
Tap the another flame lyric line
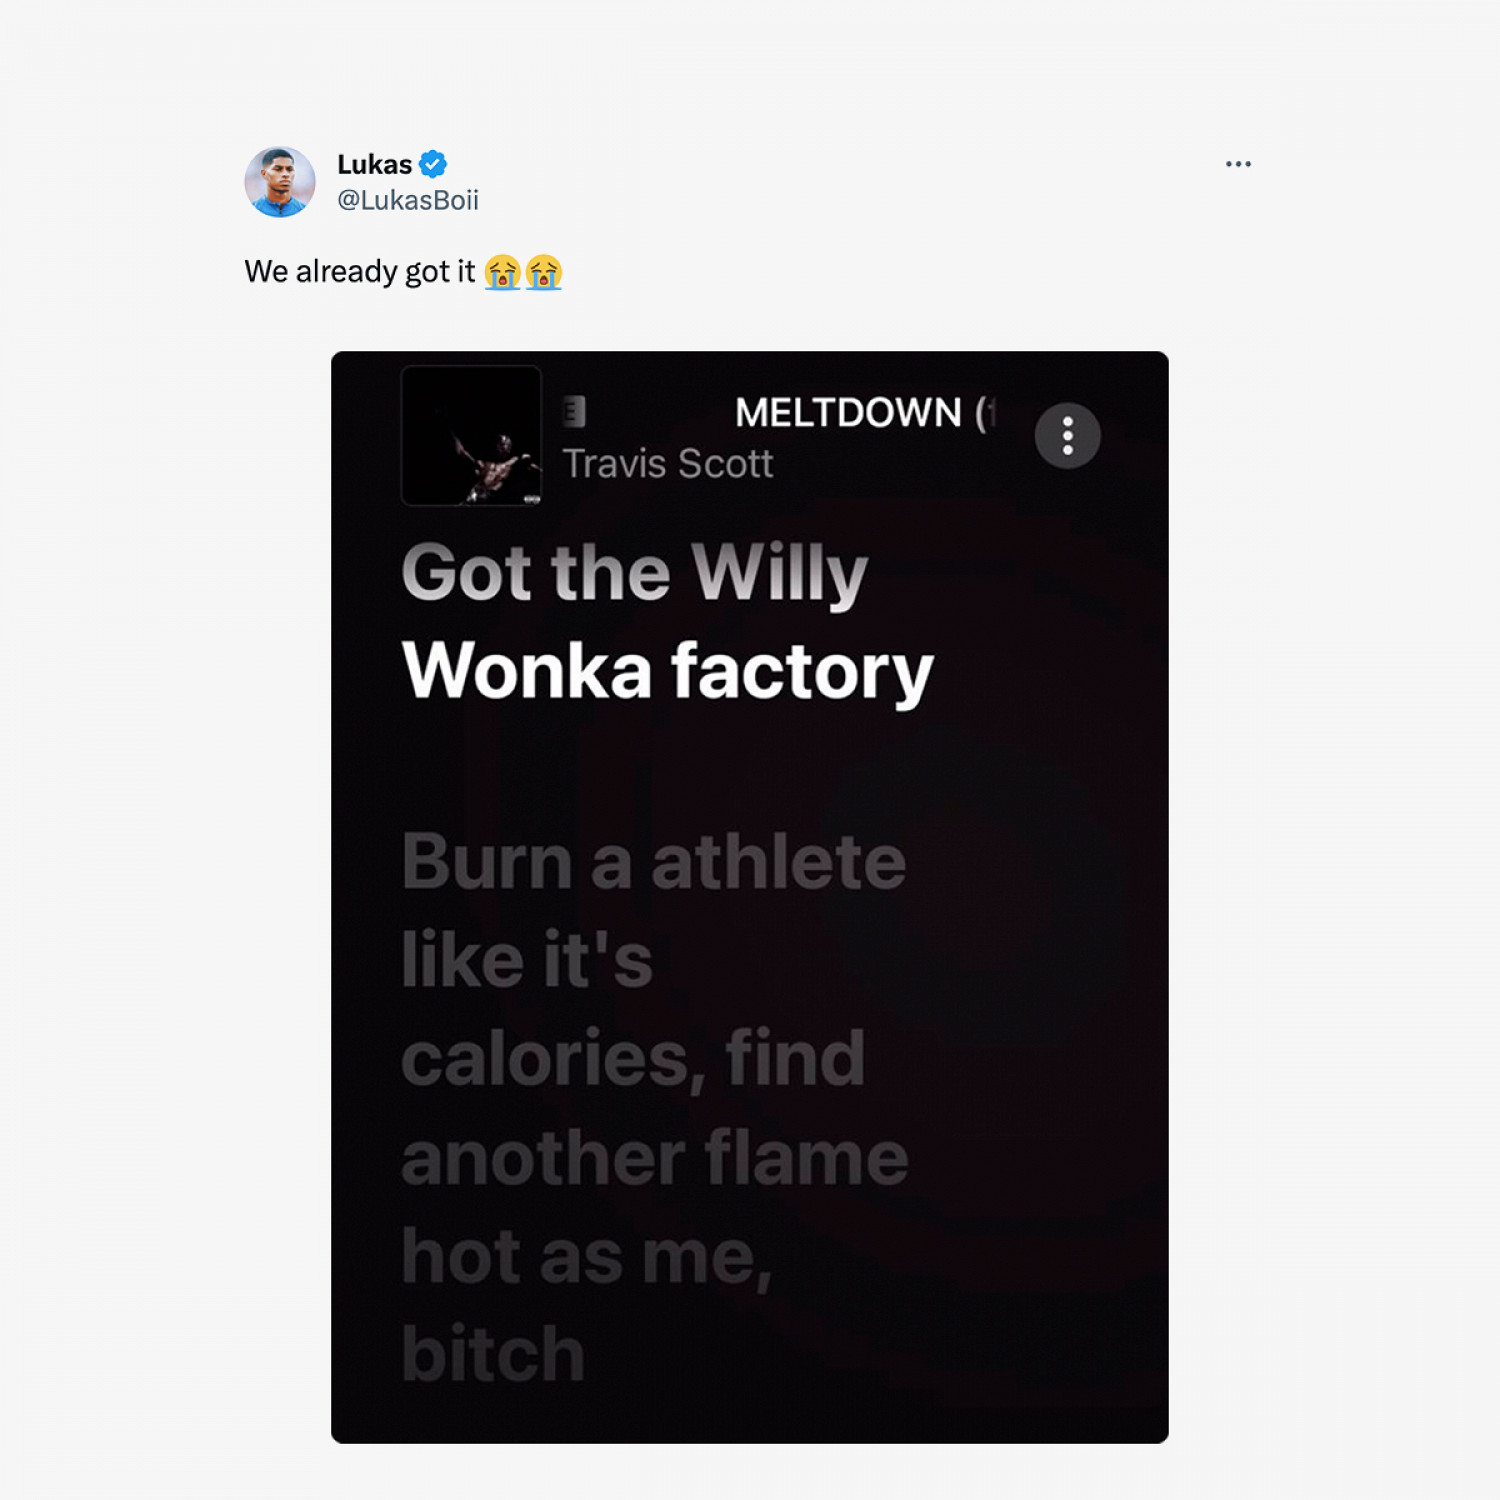(655, 1158)
